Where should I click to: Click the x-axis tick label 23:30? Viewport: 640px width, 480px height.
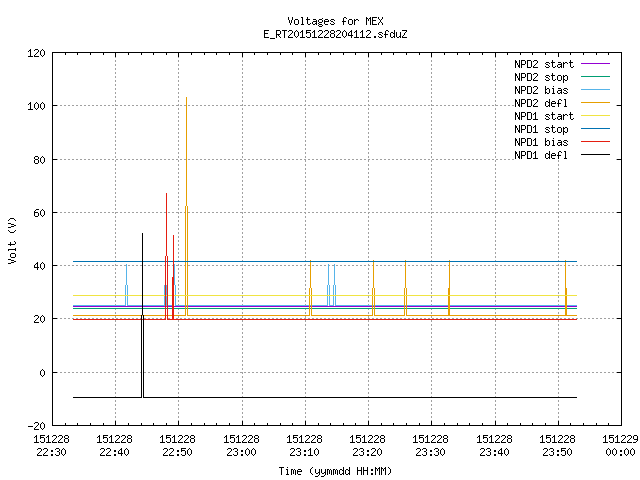[430, 452]
